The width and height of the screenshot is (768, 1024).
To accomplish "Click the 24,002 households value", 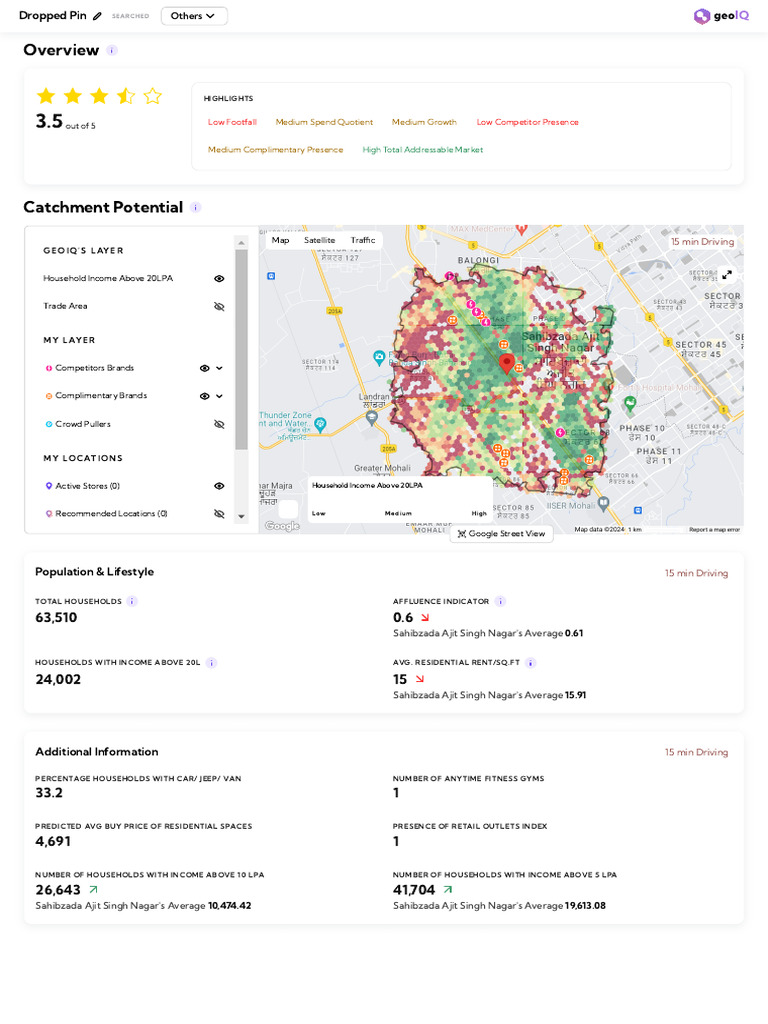I will point(58,679).
